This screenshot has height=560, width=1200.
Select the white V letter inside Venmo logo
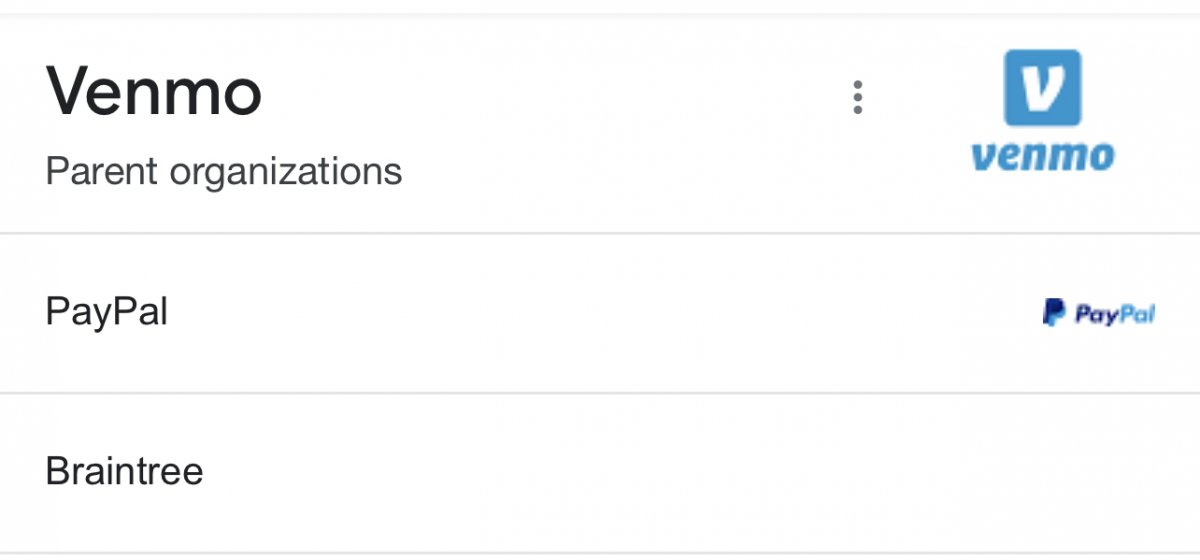pos(1043,88)
